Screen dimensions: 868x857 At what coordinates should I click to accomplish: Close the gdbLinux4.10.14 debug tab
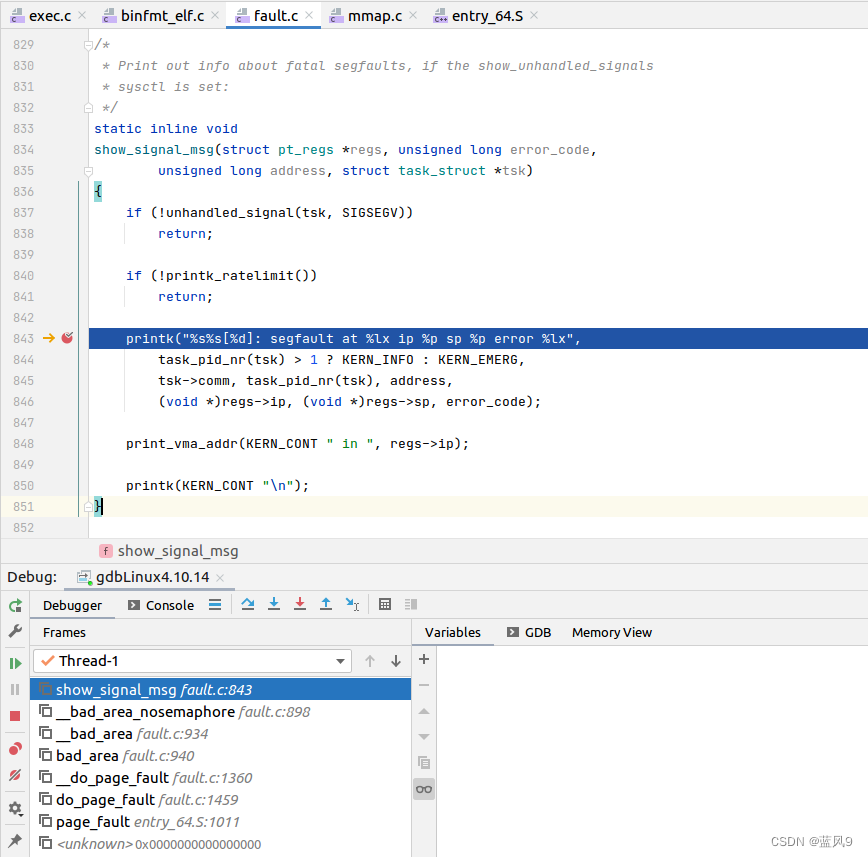(x=220, y=578)
